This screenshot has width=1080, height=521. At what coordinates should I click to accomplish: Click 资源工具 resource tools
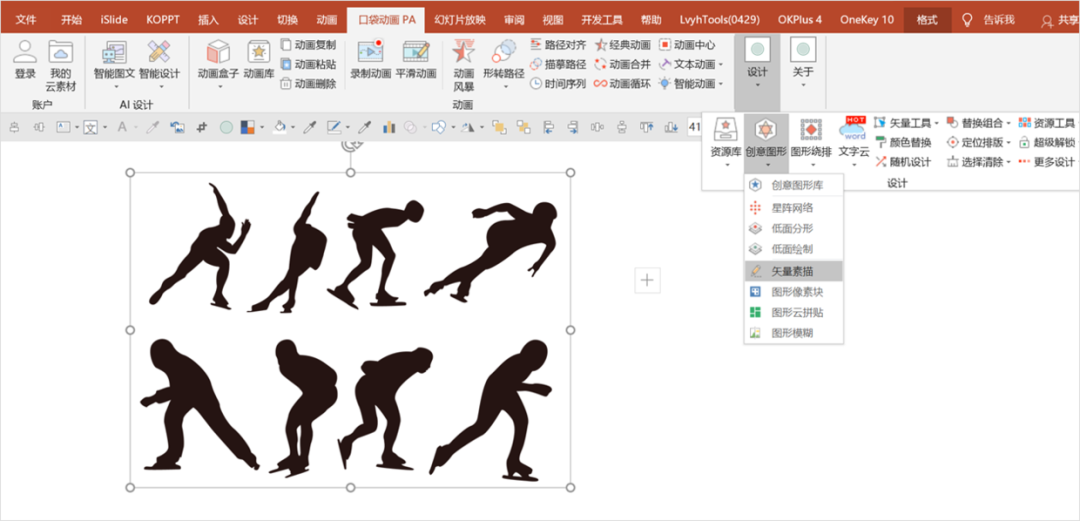(1047, 123)
